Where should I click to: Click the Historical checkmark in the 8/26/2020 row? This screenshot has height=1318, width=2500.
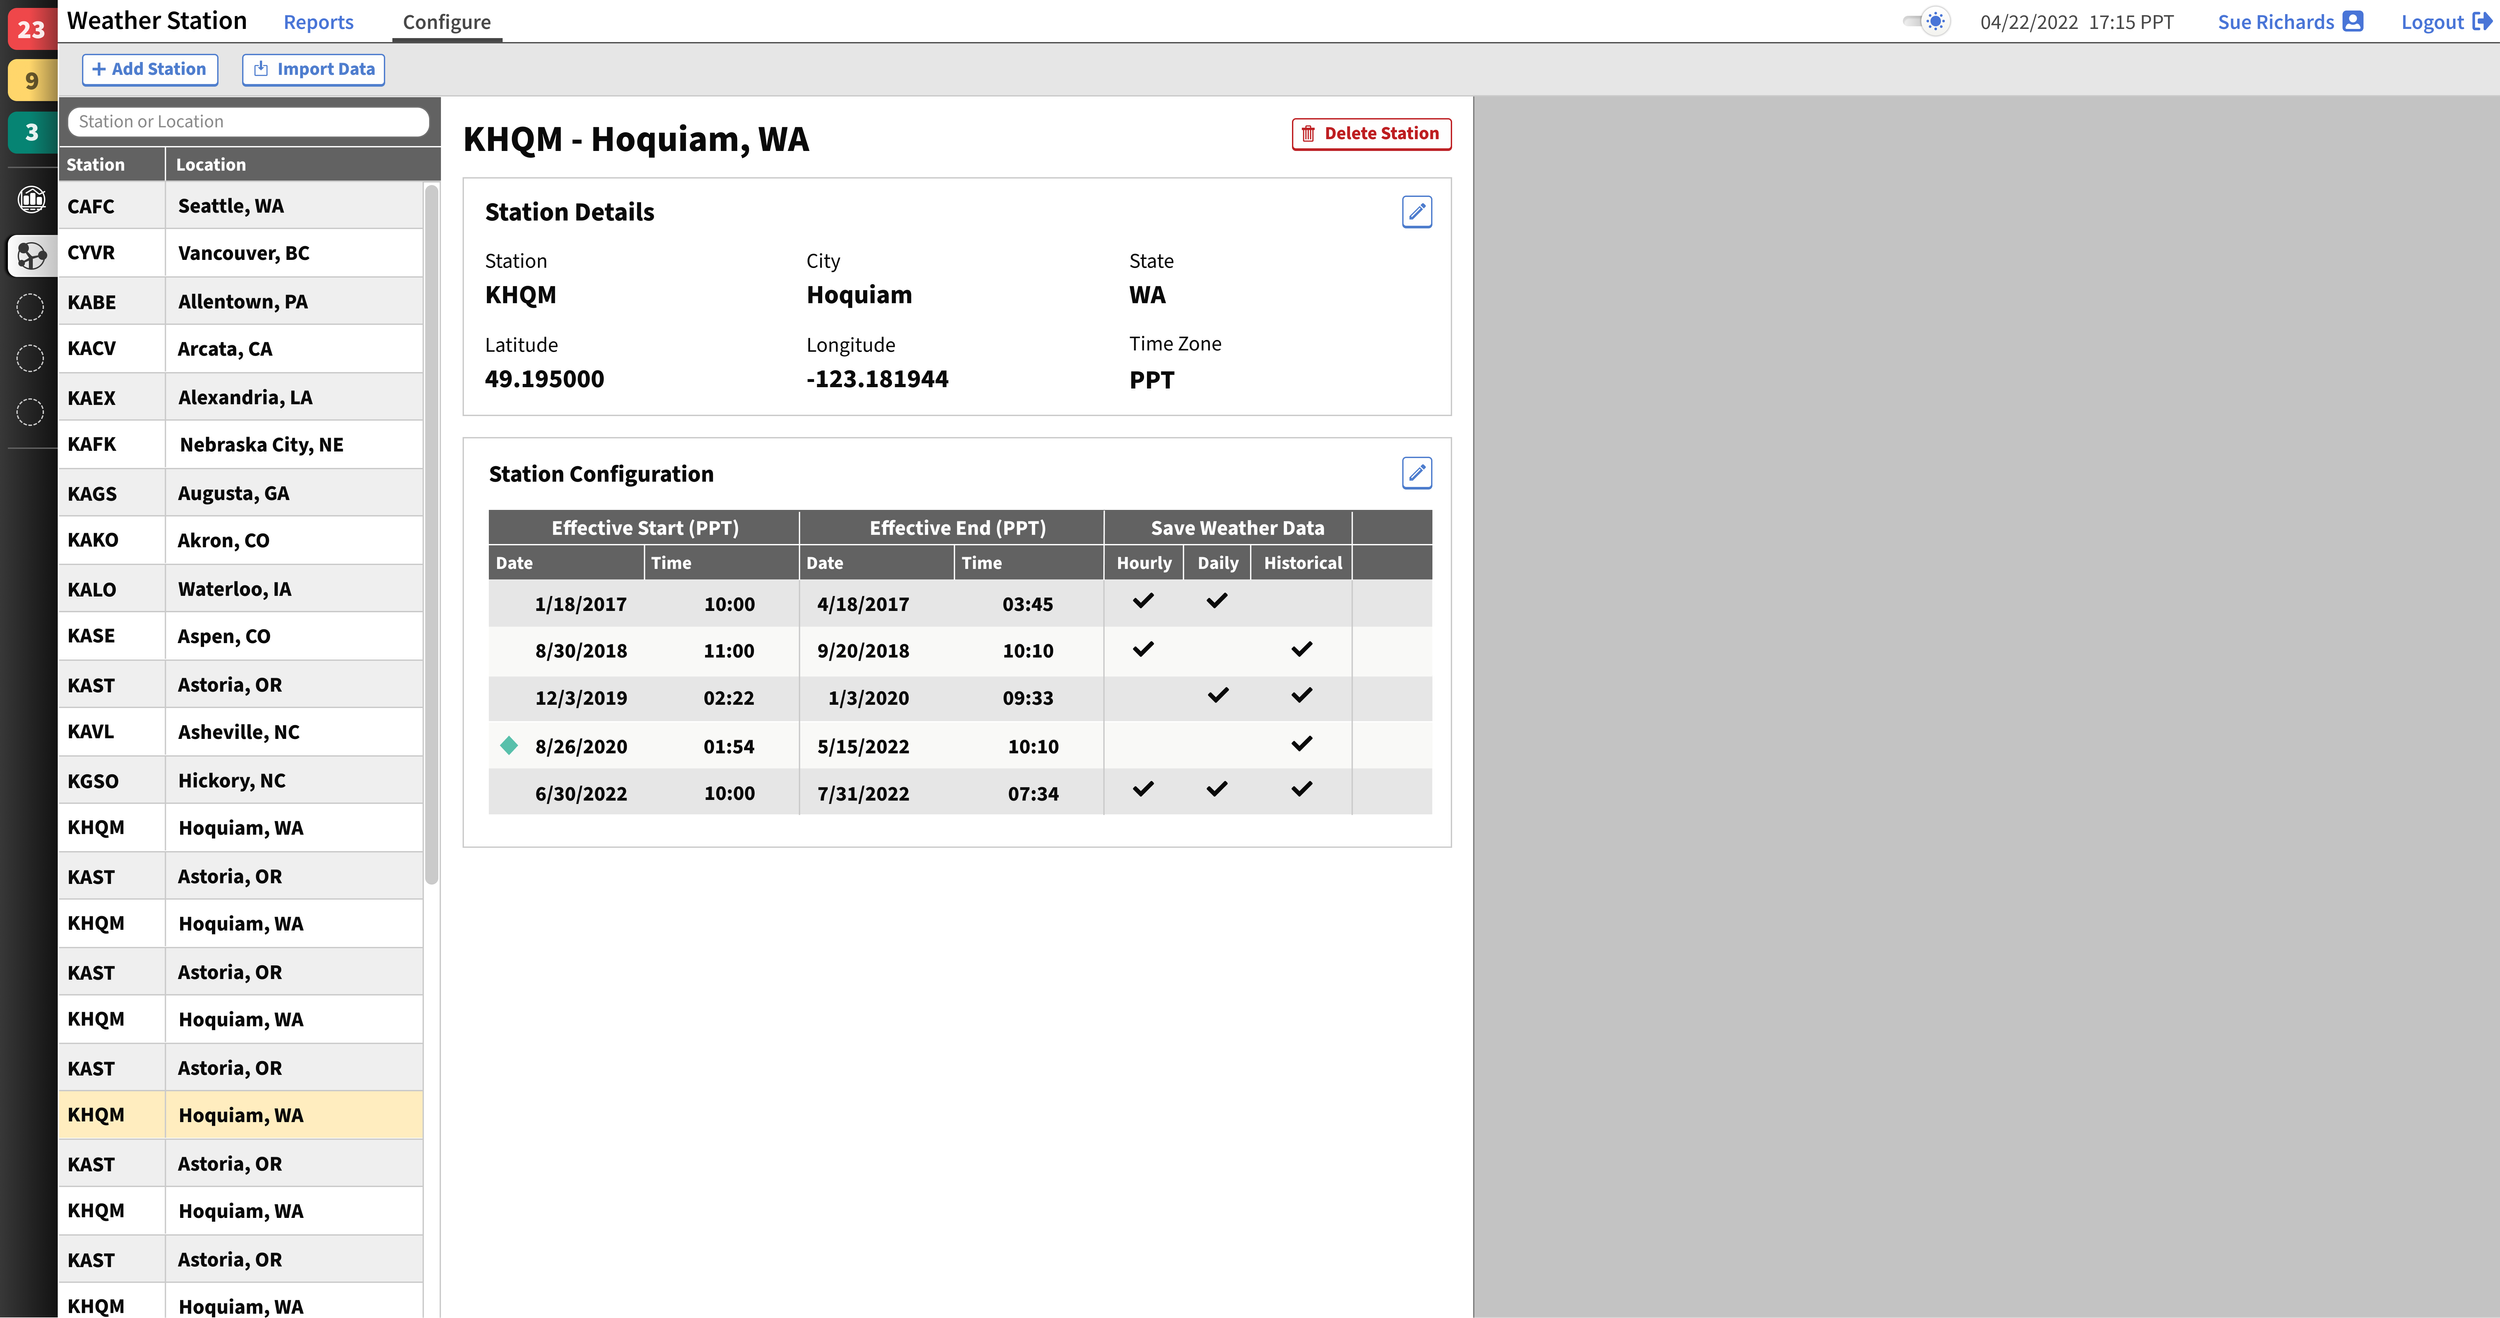pos(1301,743)
